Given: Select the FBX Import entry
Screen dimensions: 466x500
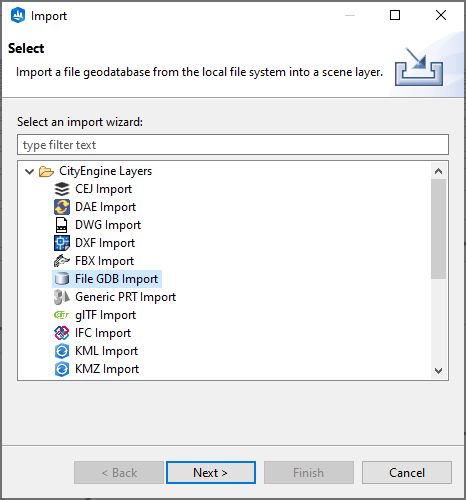Looking at the screenshot, I should click(104, 261).
